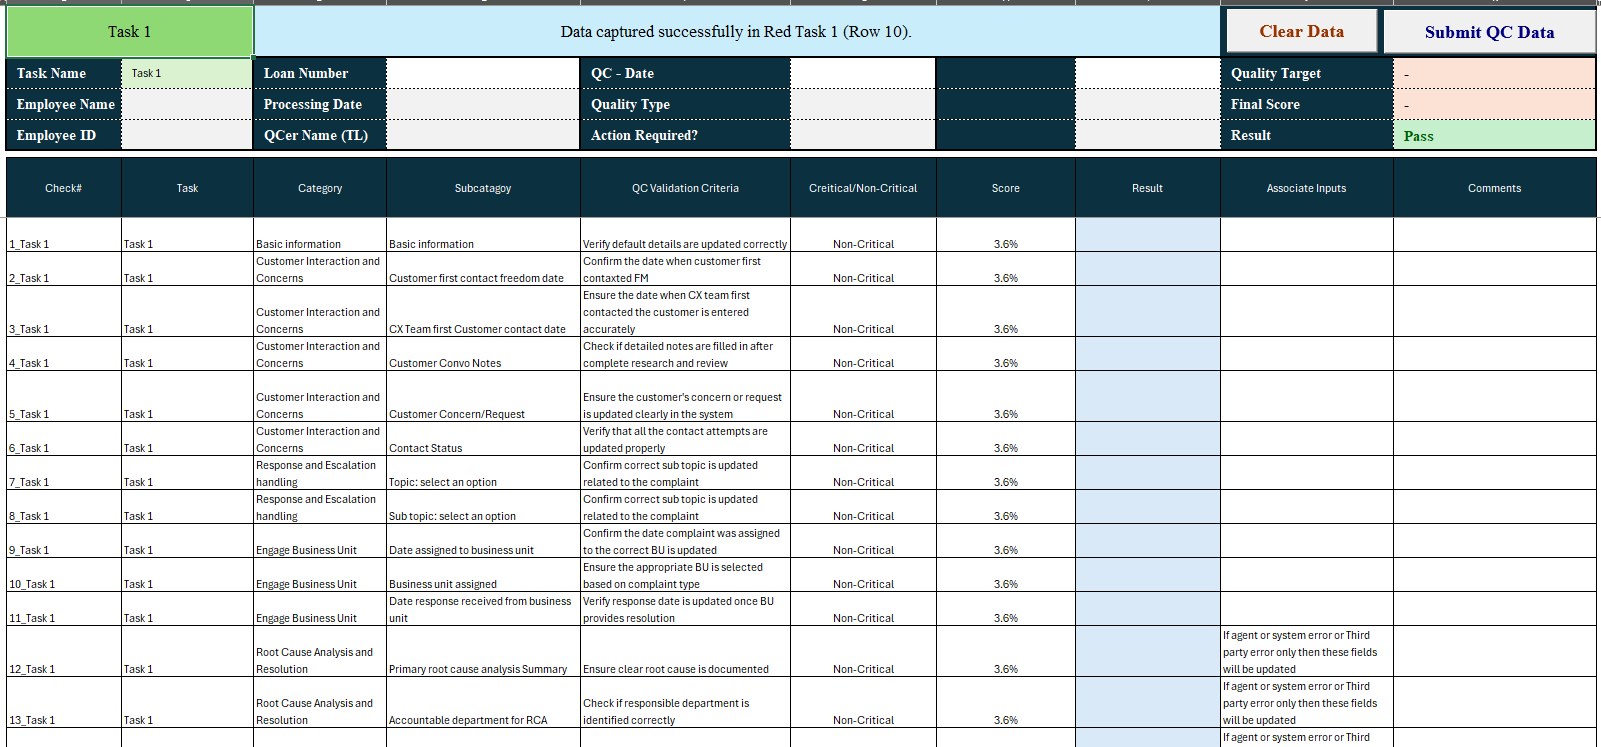The height and width of the screenshot is (747, 1601).
Task: Click the Quality Type input cell
Action: pos(863,104)
